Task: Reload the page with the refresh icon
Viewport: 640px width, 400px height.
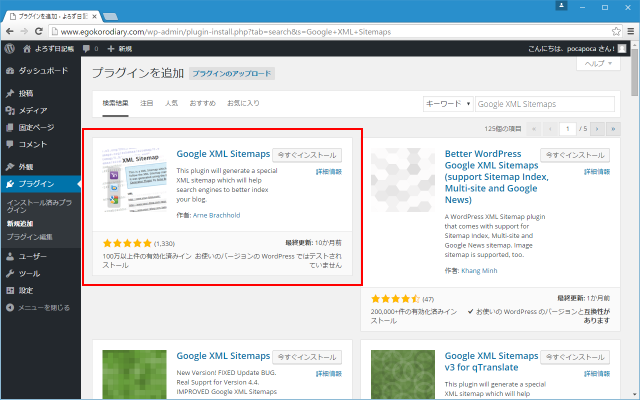Action: (x=39, y=31)
